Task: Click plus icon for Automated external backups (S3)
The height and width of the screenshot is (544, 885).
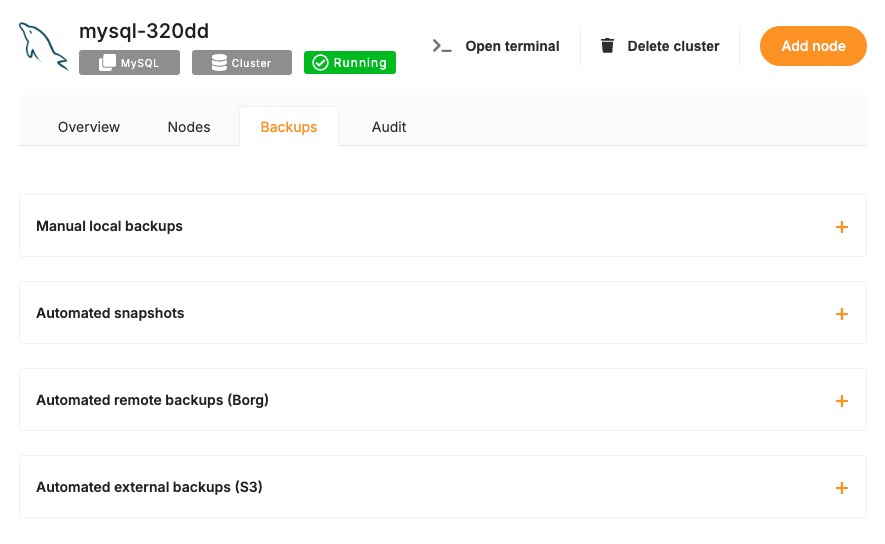Action: pos(841,488)
